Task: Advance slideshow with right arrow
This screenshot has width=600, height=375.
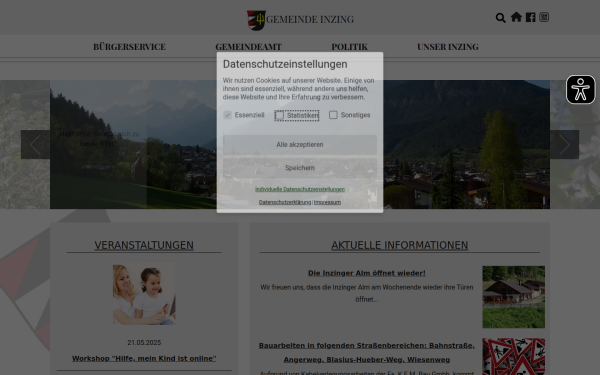Action: click(564, 145)
